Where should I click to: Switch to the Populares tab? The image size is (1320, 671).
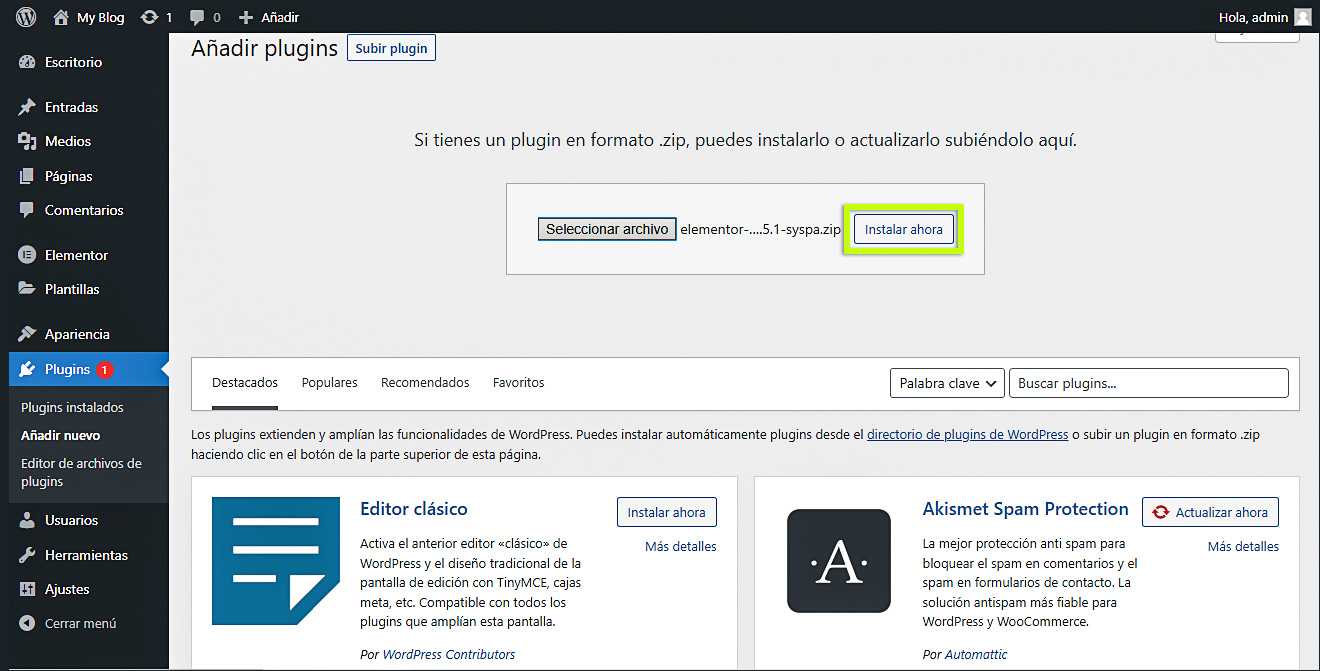point(329,383)
